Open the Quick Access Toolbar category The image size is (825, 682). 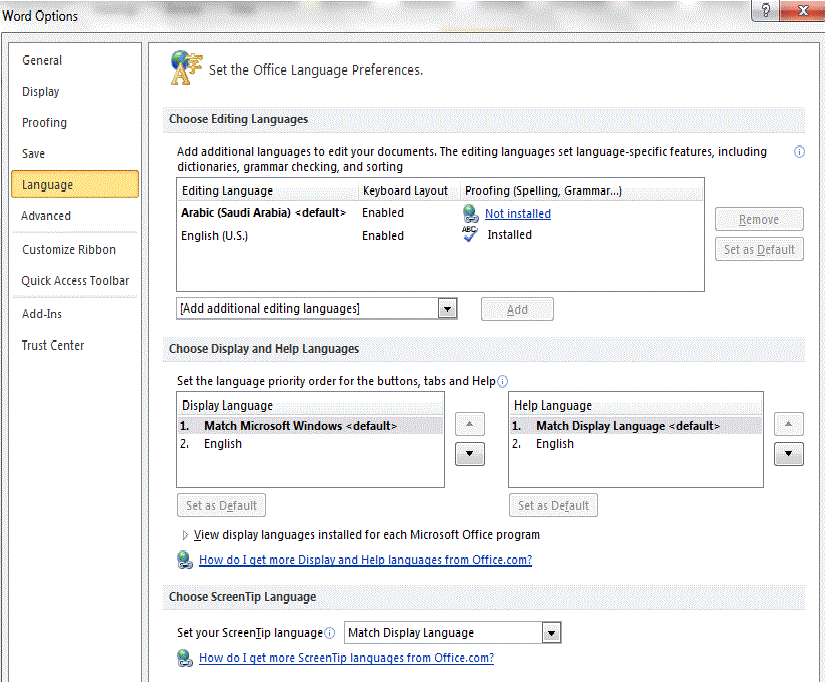tap(75, 280)
